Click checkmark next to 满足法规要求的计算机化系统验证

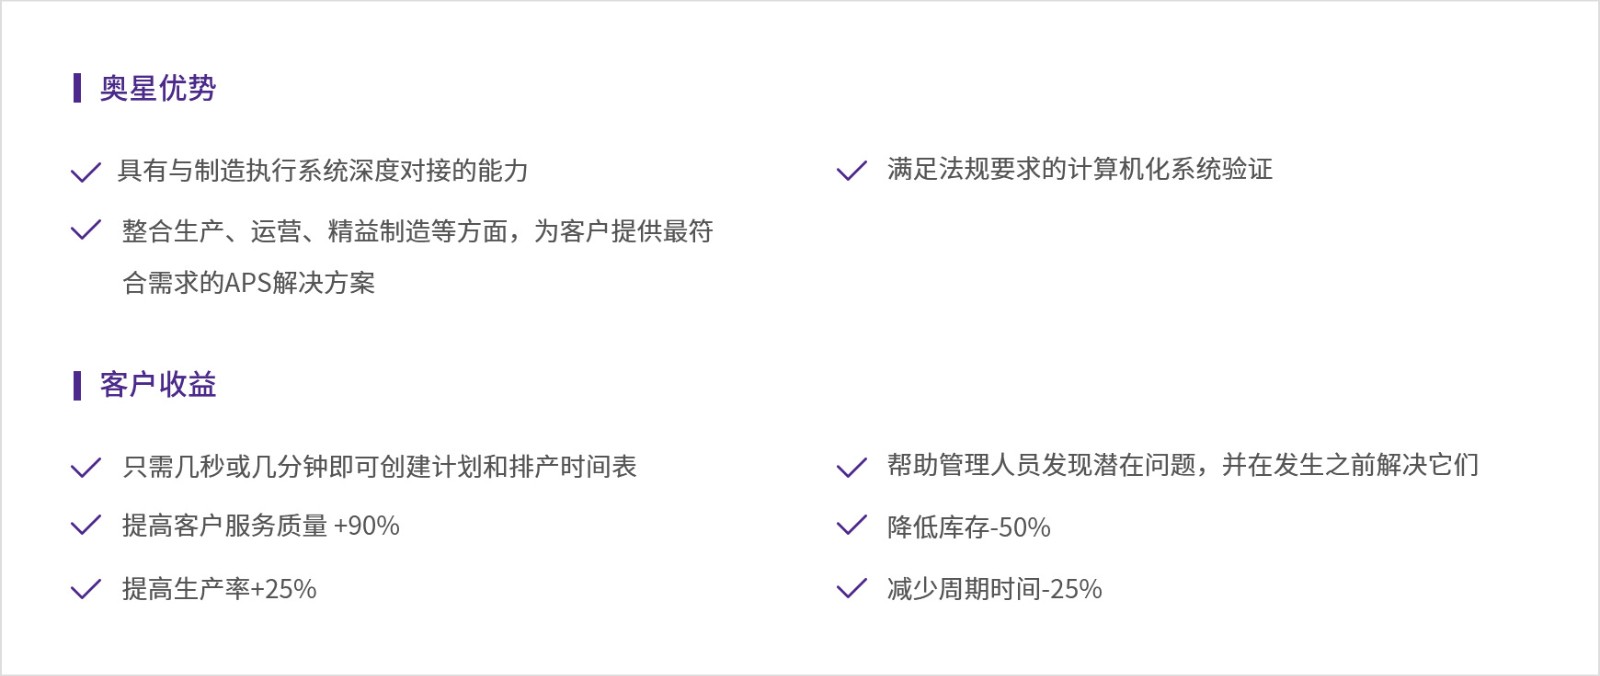click(851, 171)
